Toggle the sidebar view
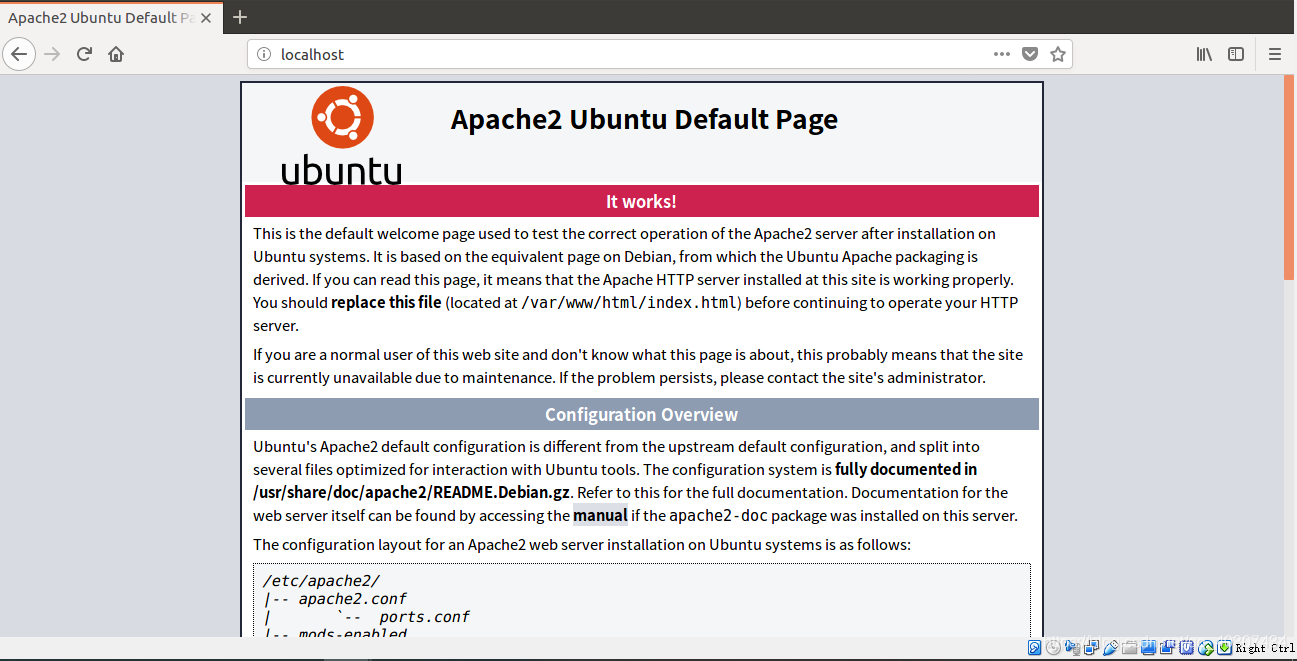 click(1236, 53)
